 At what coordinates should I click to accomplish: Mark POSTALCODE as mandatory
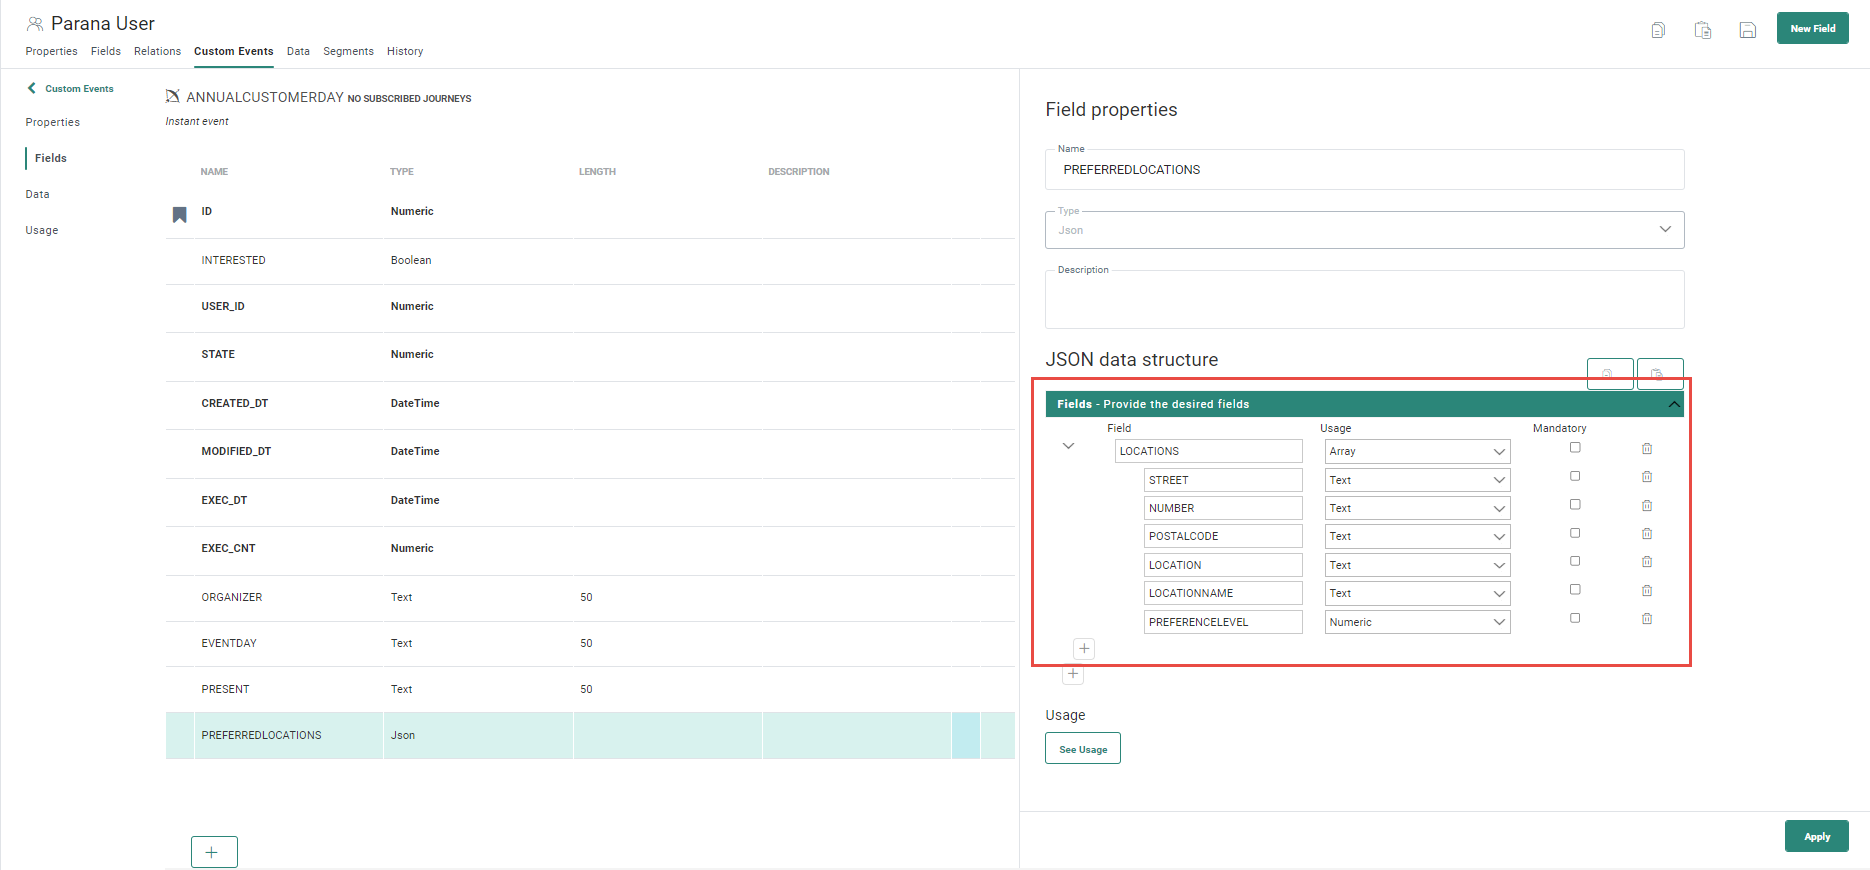[x=1575, y=533]
